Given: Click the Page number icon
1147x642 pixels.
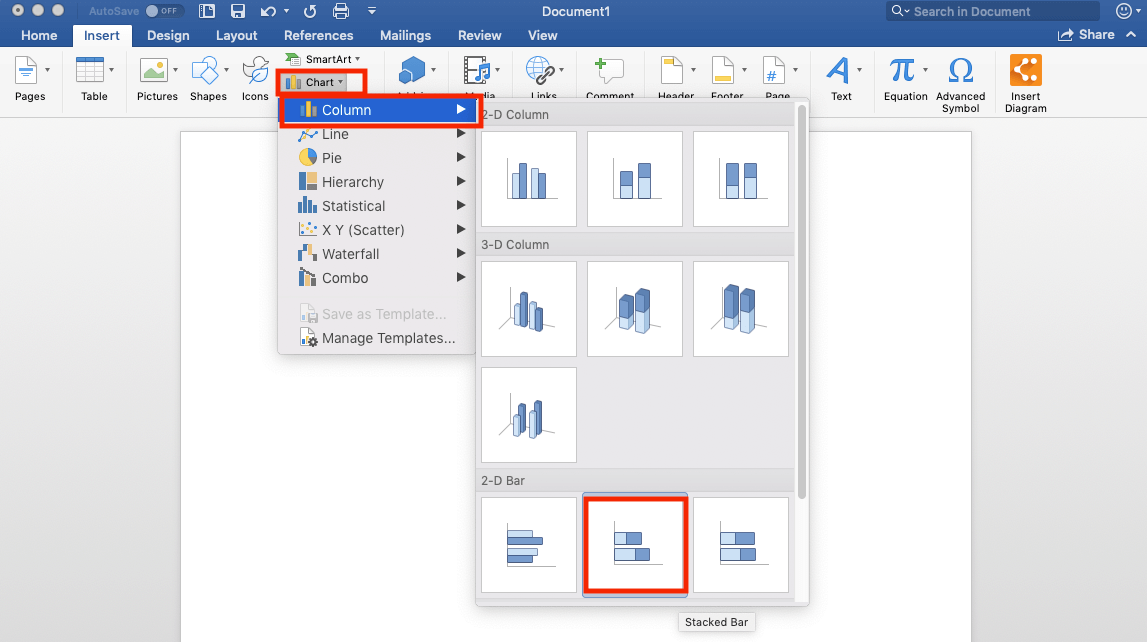Looking at the screenshot, I should pos(774,71).
